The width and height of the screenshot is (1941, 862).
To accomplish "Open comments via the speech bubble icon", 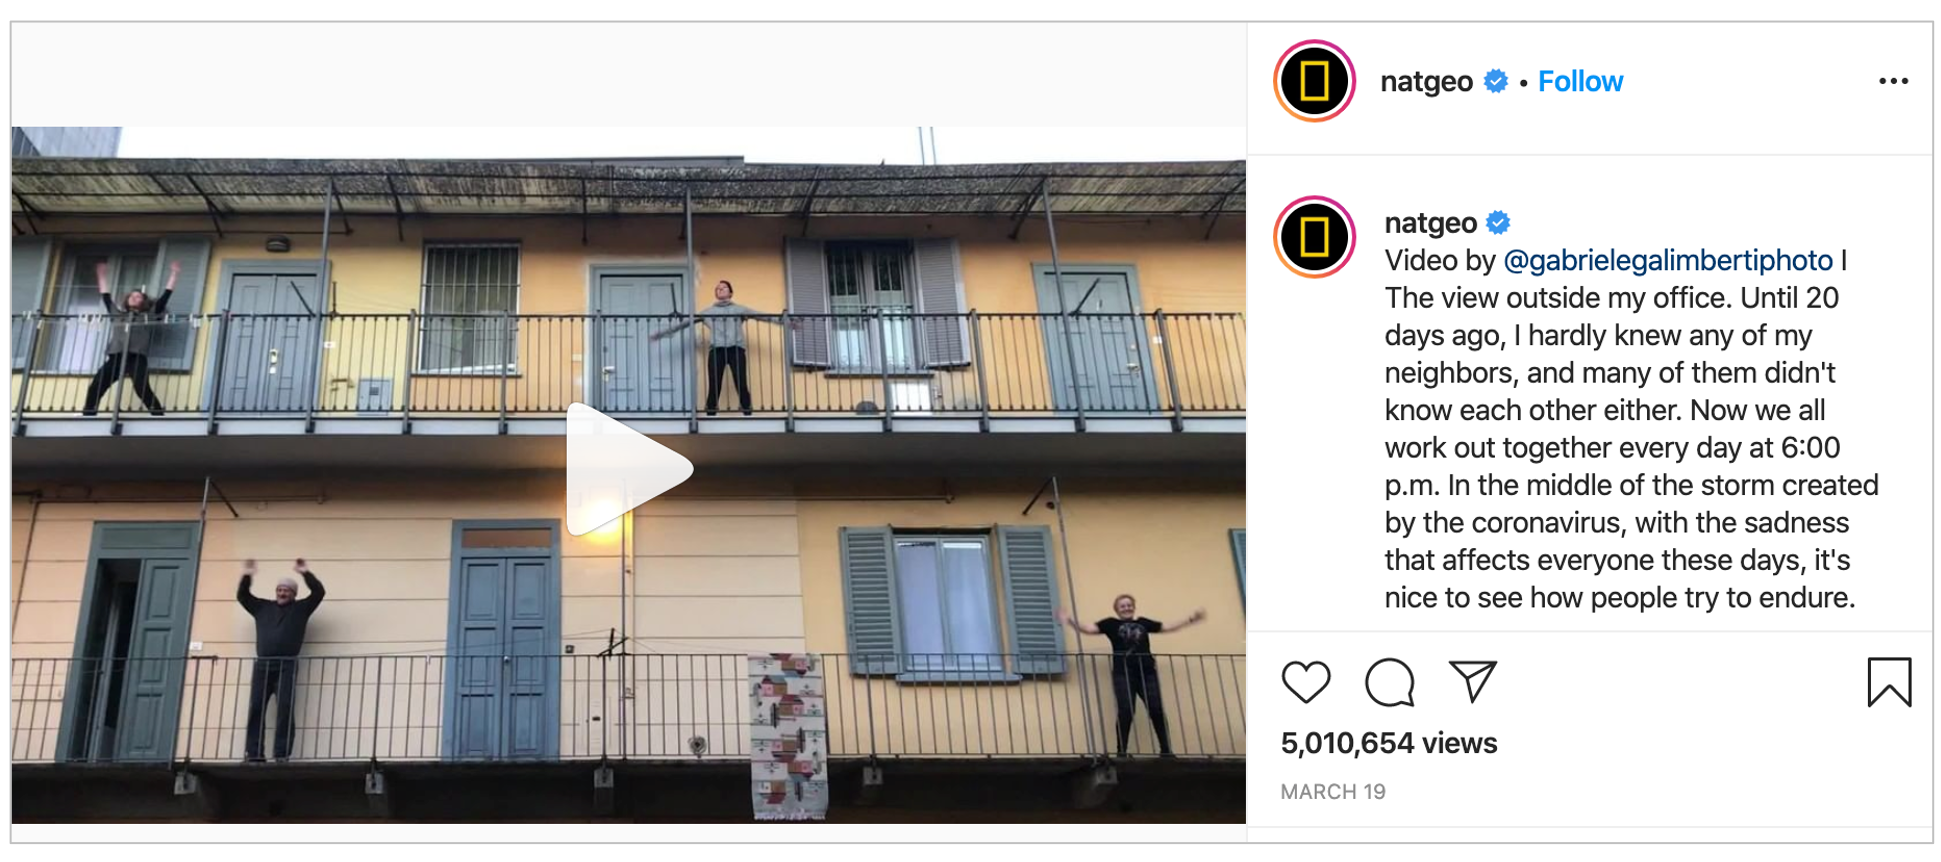I will pyautogui.click(x=1390, y=683).
